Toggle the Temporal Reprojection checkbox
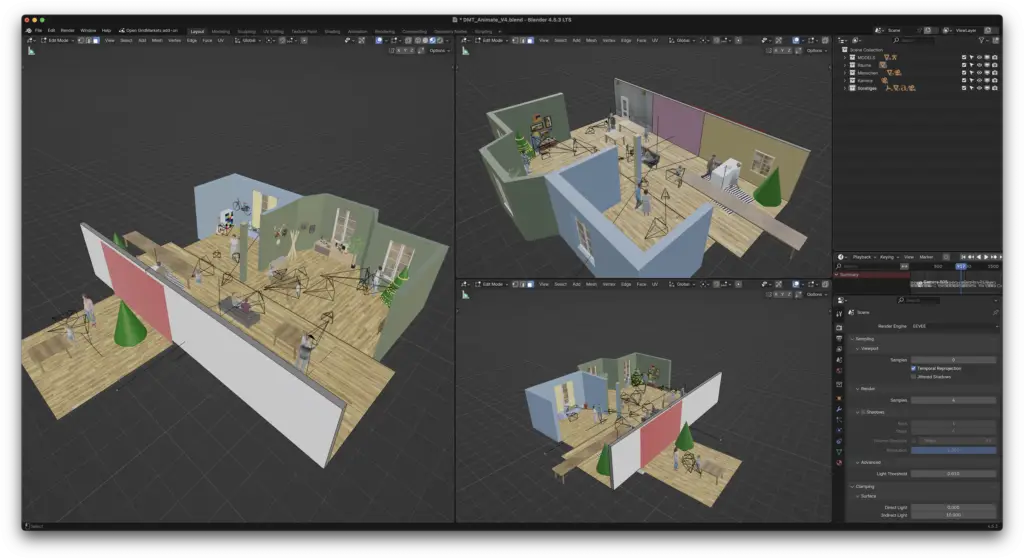 pos(914,368)
